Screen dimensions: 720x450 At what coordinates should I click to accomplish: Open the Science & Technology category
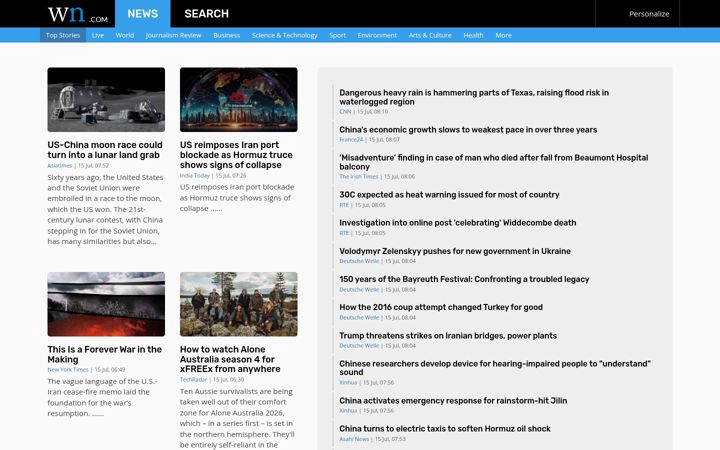(x=284, y=35)
